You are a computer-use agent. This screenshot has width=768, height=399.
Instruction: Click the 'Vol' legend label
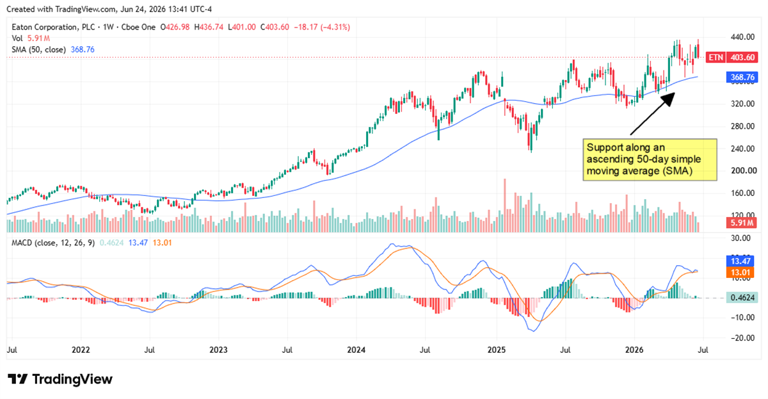[17, 38]
